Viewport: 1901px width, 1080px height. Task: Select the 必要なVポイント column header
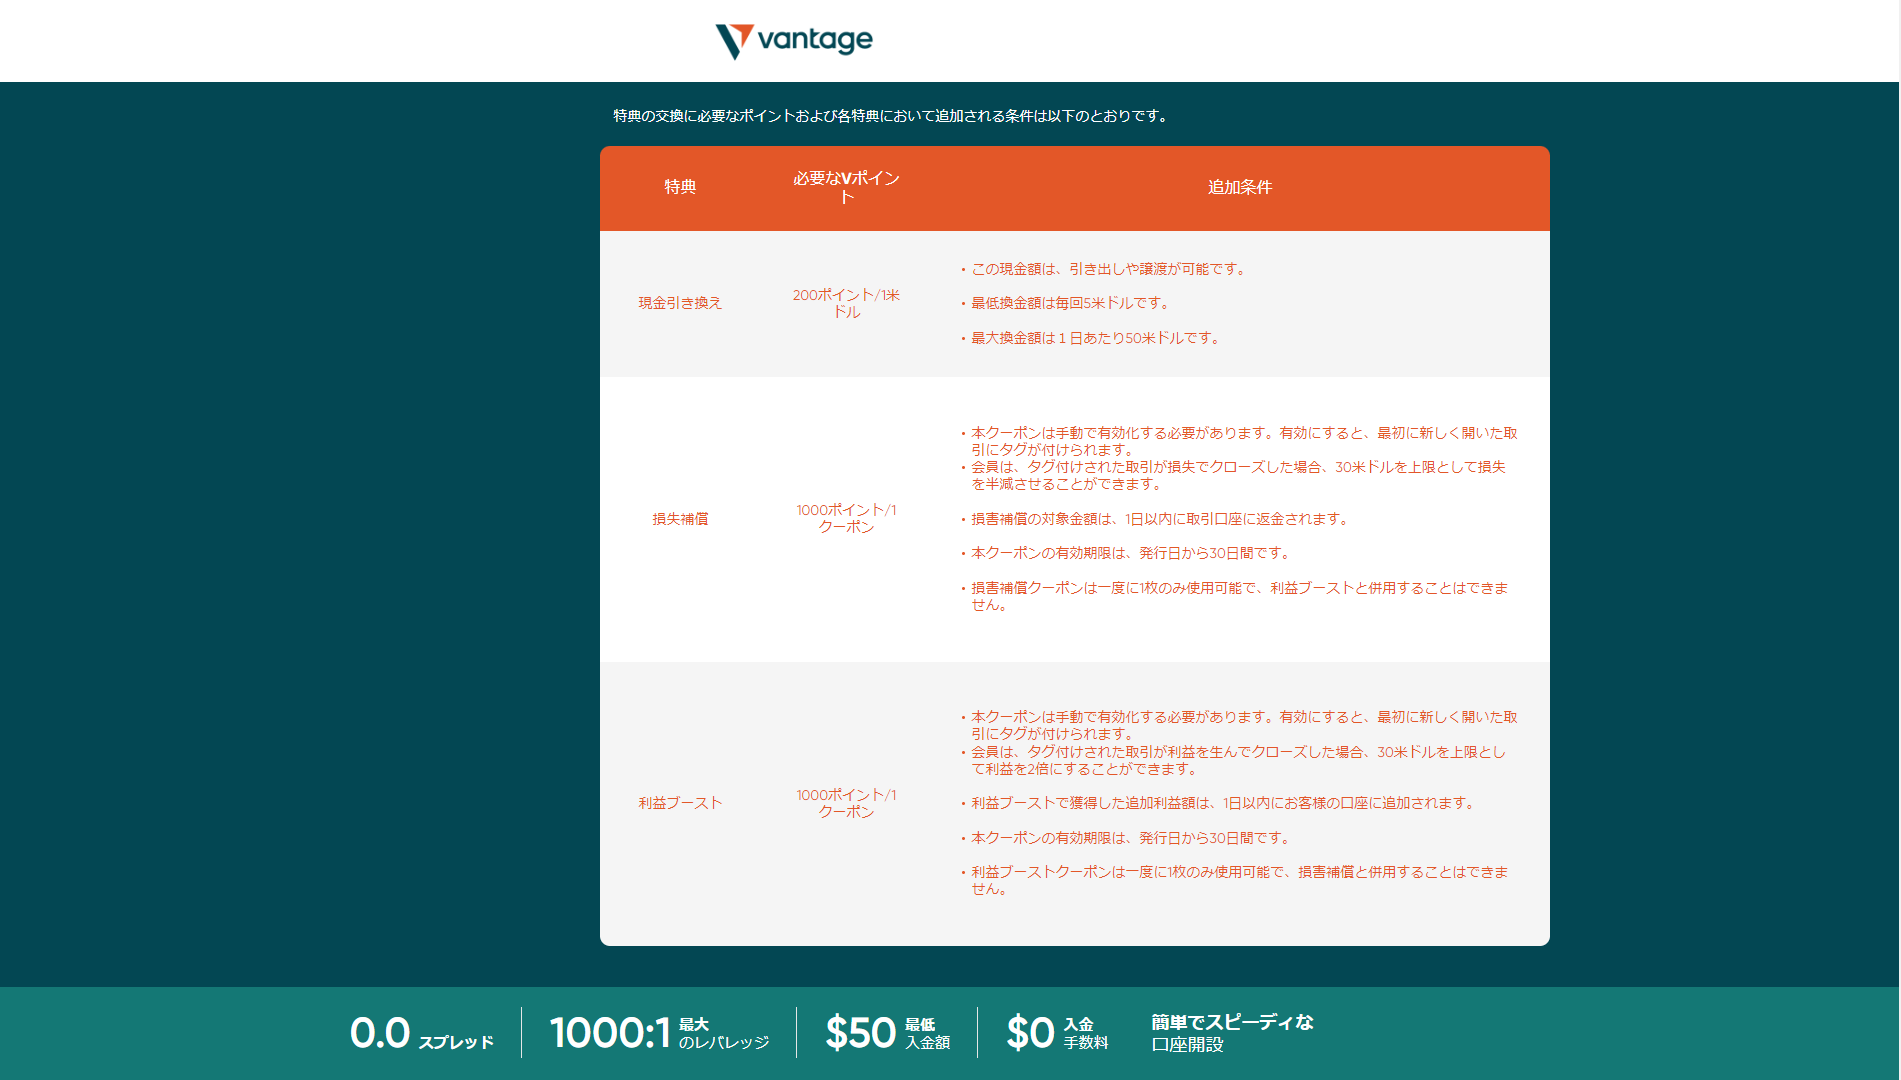[x=846, y=187]
